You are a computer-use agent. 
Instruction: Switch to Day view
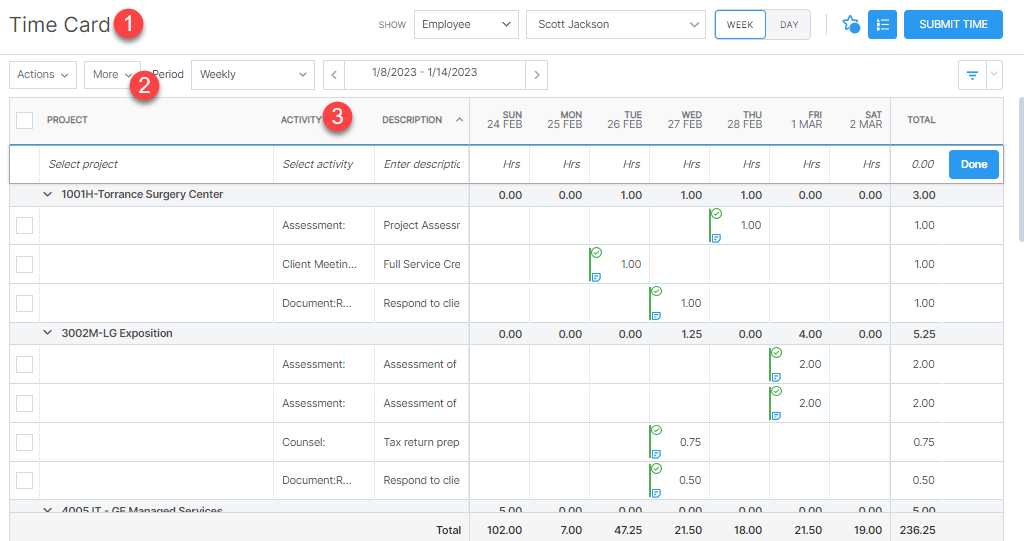coord(789,24)
